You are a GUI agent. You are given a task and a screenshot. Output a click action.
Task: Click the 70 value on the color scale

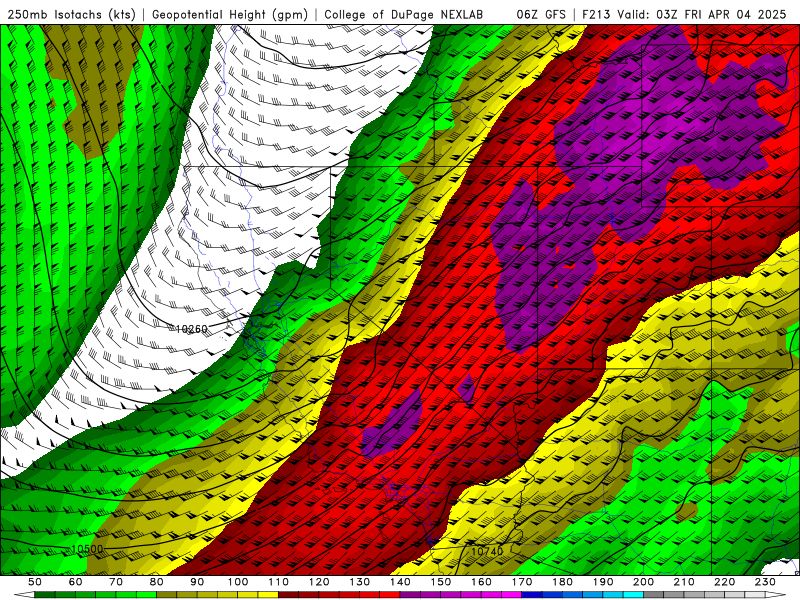pyautogui.click(x=116, y=582)
